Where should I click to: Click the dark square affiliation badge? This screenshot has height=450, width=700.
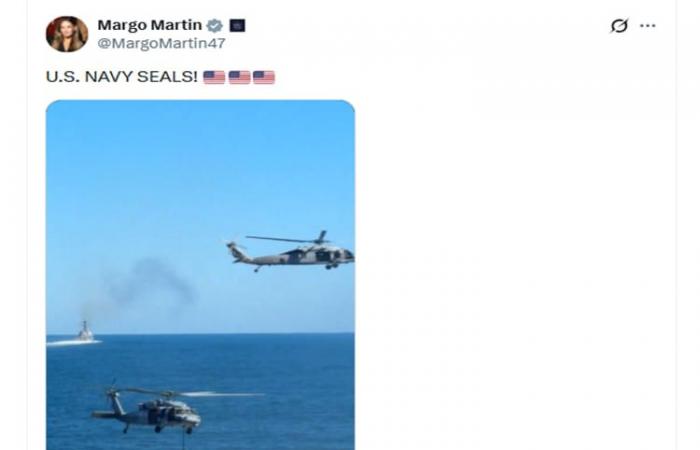point(237,25)
